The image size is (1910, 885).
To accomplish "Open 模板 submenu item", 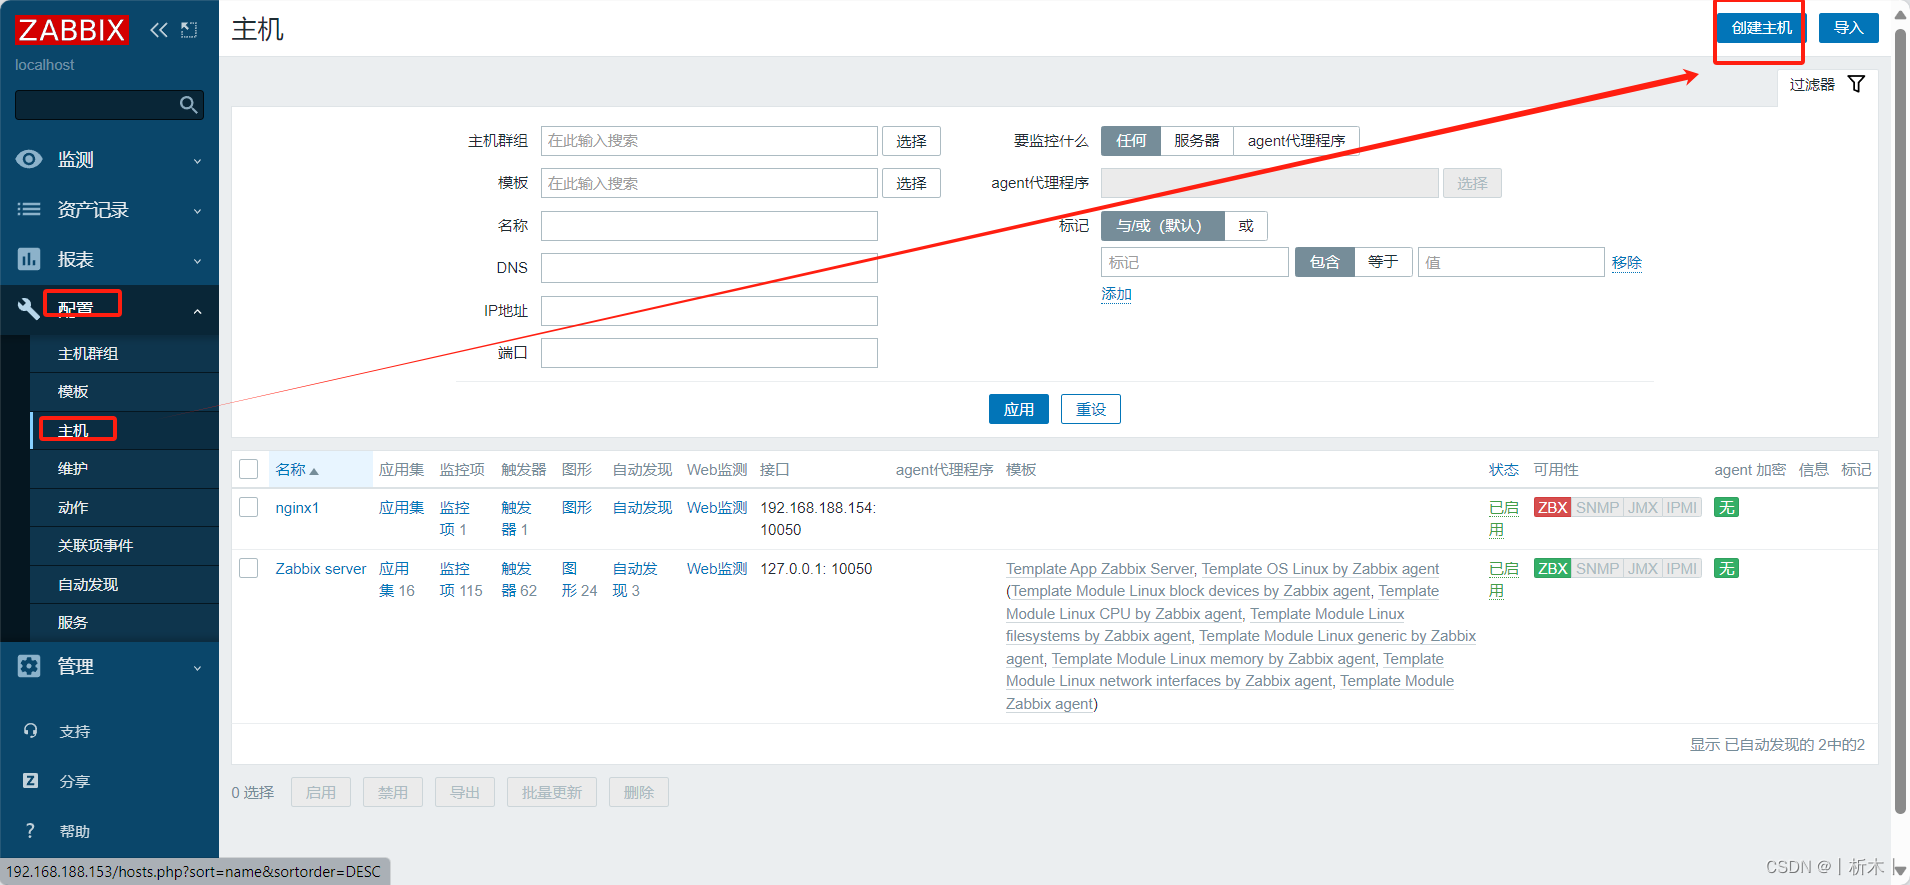I will 124,392.
